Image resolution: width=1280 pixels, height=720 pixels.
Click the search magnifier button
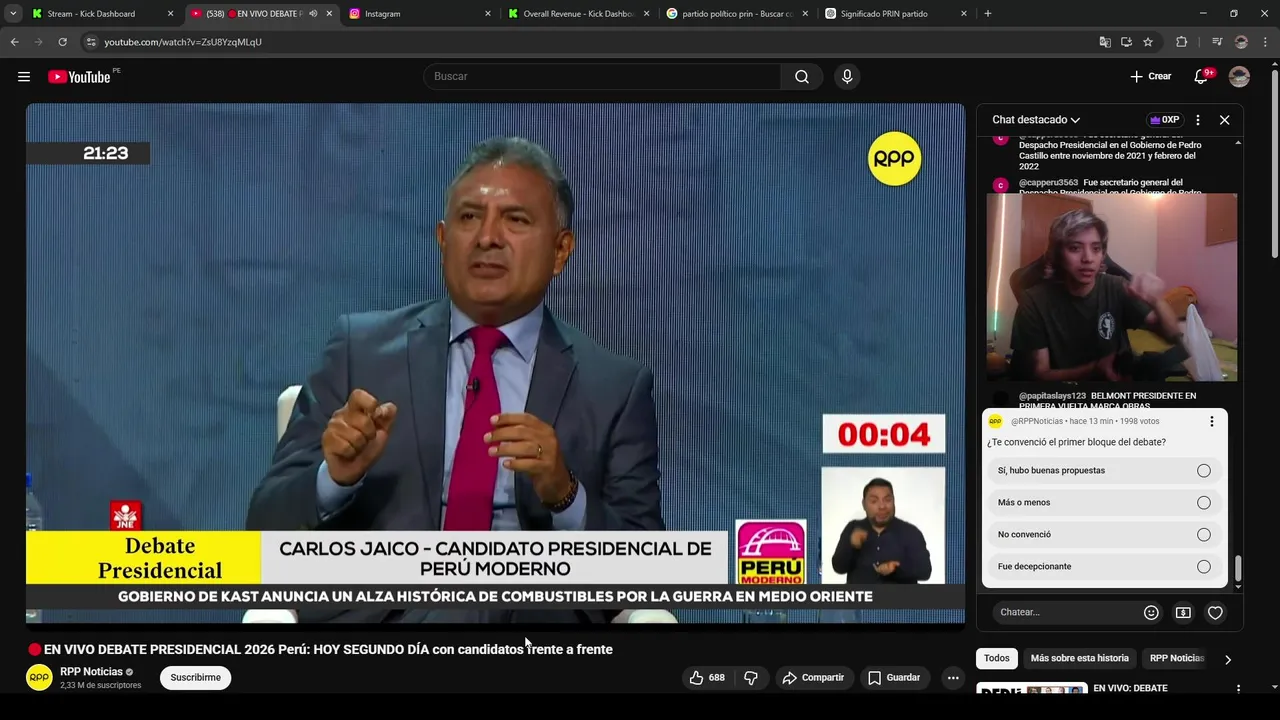coord(802,77)
